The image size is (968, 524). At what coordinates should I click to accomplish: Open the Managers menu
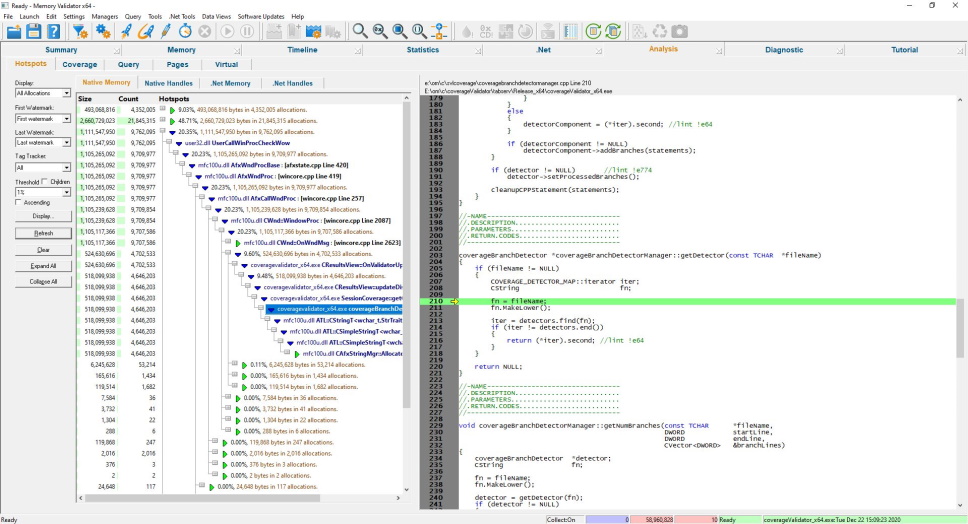coord(104,17)
